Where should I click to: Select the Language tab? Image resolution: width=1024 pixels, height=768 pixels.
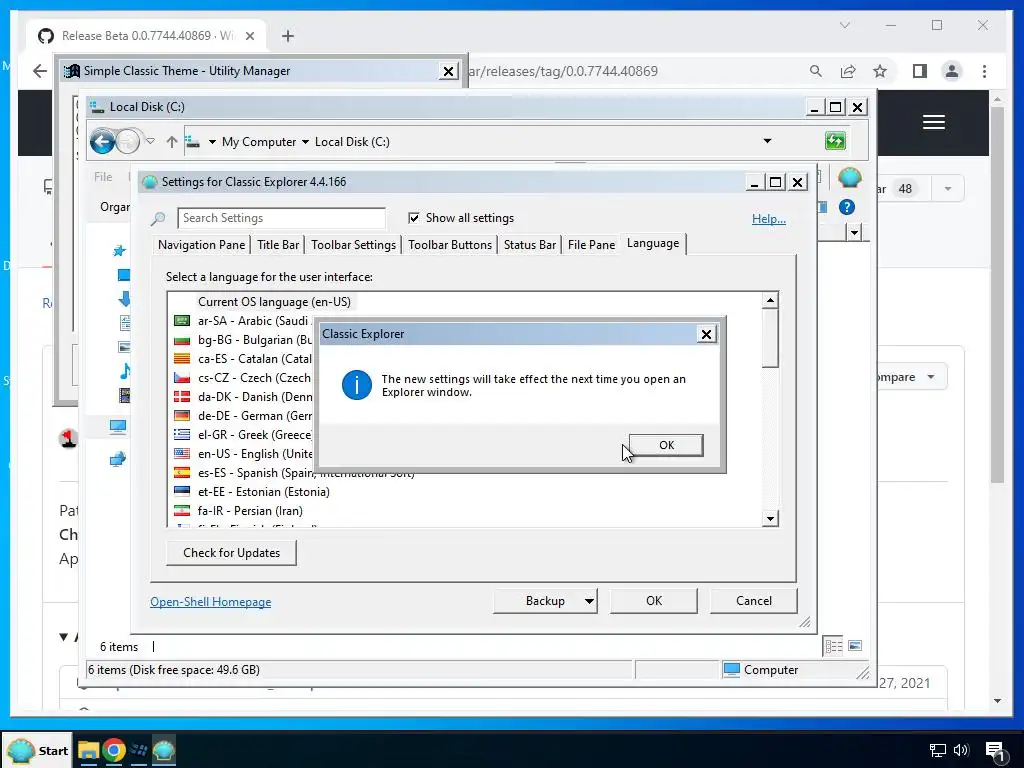653,243
